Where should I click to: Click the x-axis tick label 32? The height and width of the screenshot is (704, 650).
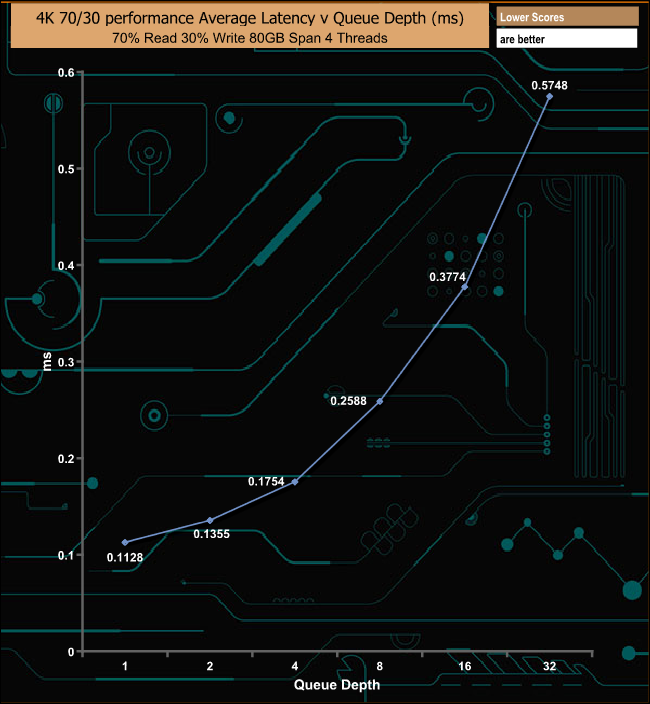(550, 667)
